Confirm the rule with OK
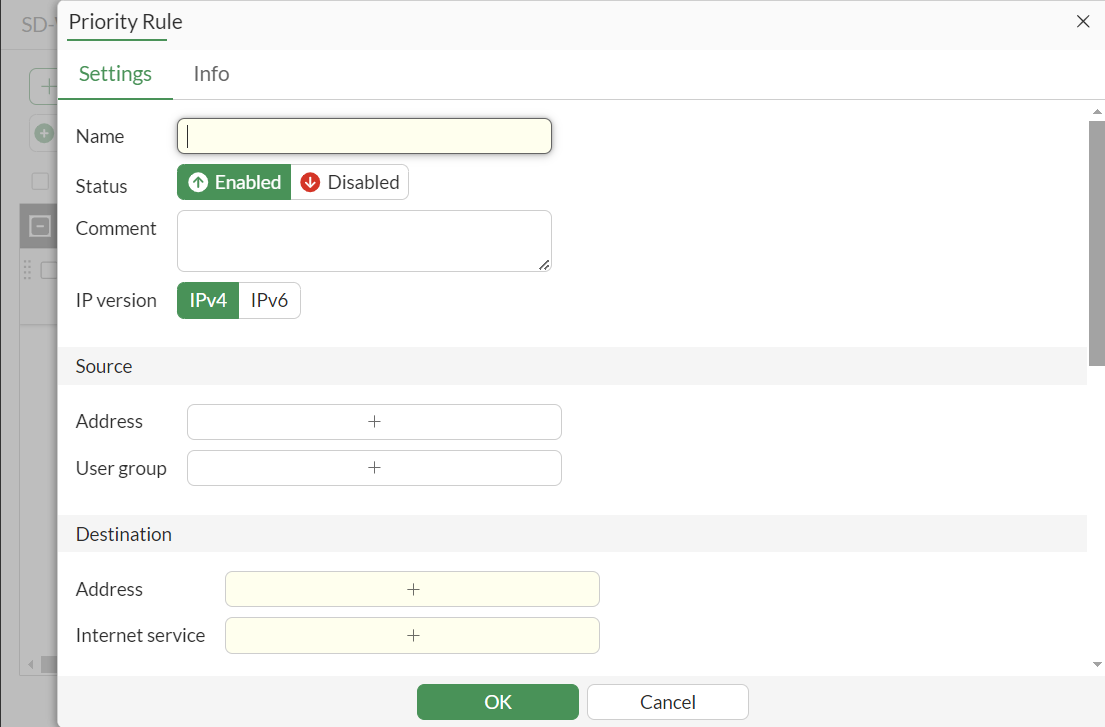The image size is (1105, 727). (x=497, y=702)
